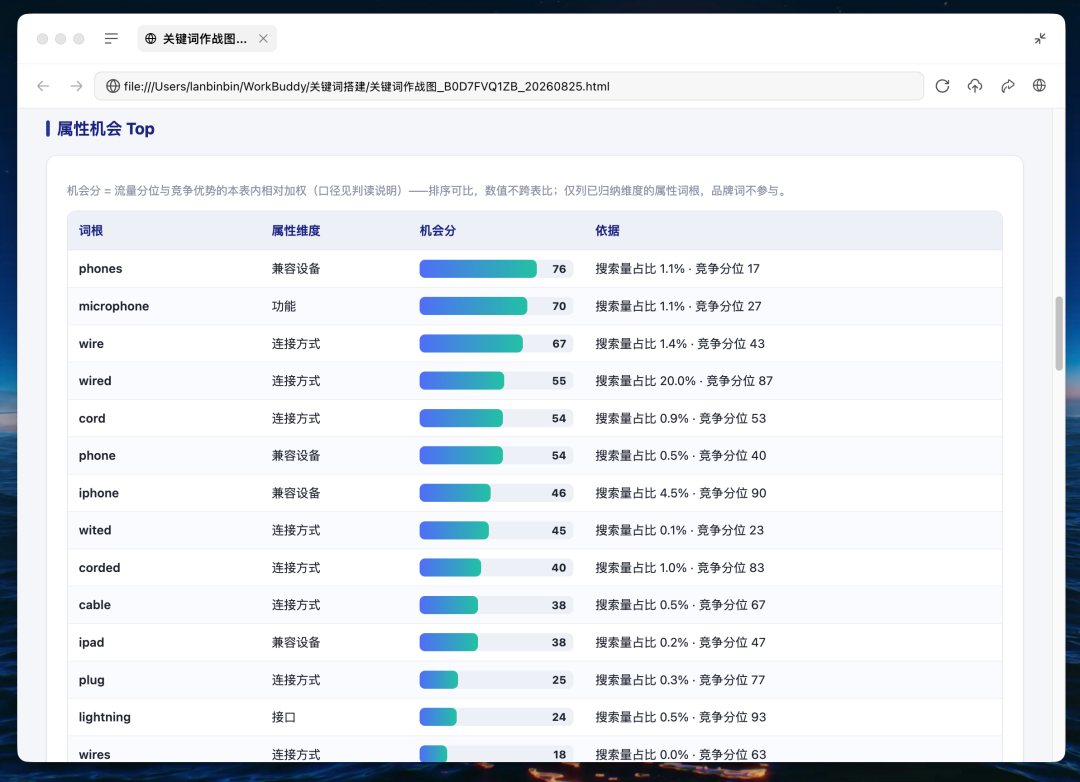Click 搜索量占比 0.2% · 竞争分位 47

[680, 642]
